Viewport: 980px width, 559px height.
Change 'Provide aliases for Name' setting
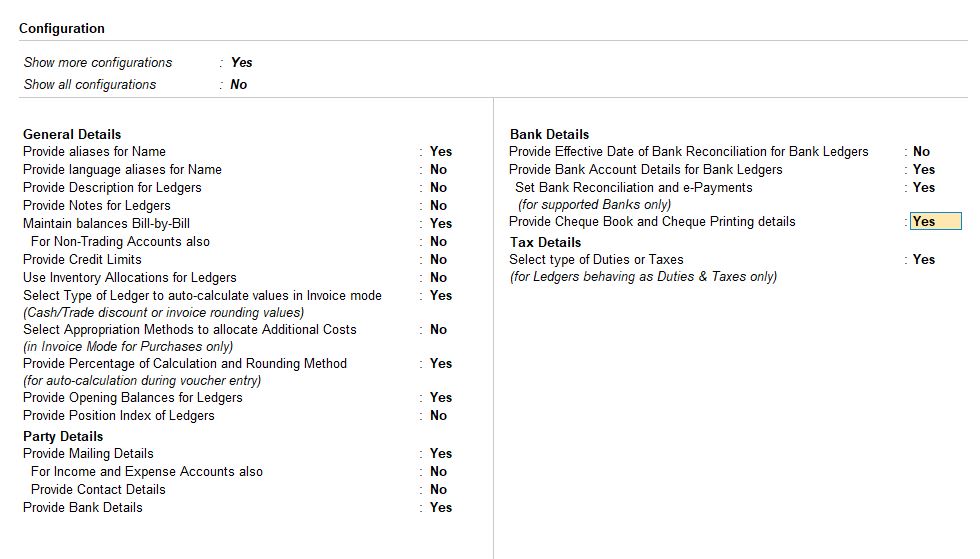coord(440,151)
